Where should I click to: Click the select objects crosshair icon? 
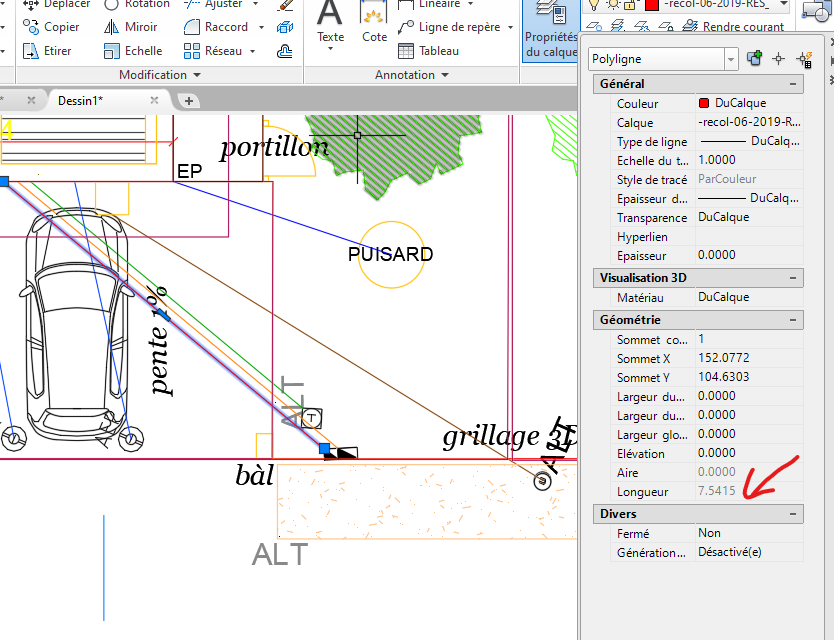(778, 60)
